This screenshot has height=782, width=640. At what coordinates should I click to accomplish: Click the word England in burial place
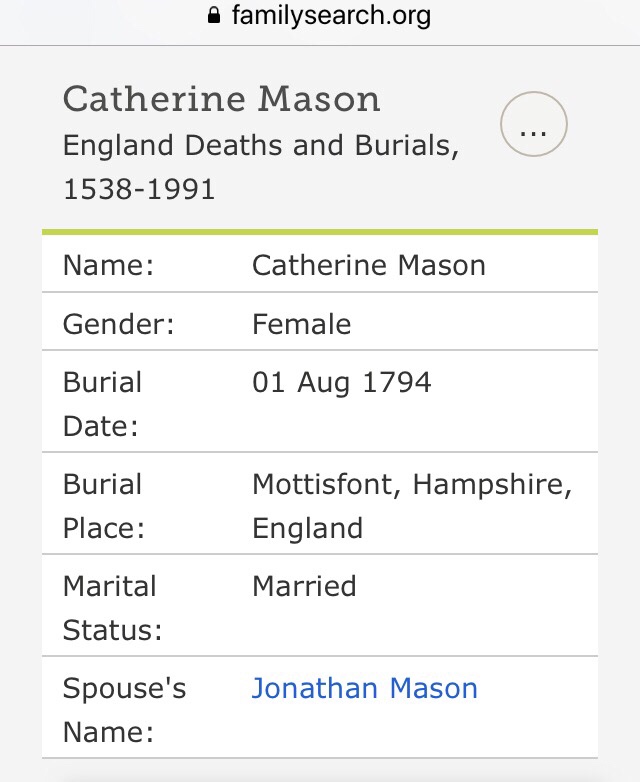[x=307, y=527]
